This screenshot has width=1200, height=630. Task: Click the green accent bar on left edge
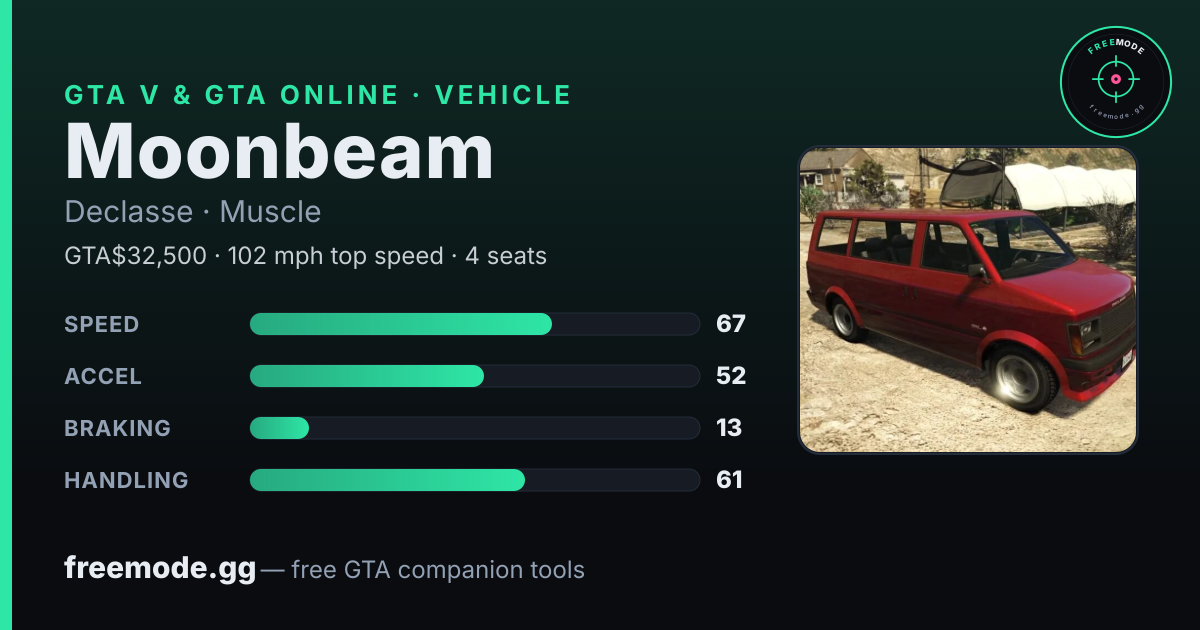5,315
